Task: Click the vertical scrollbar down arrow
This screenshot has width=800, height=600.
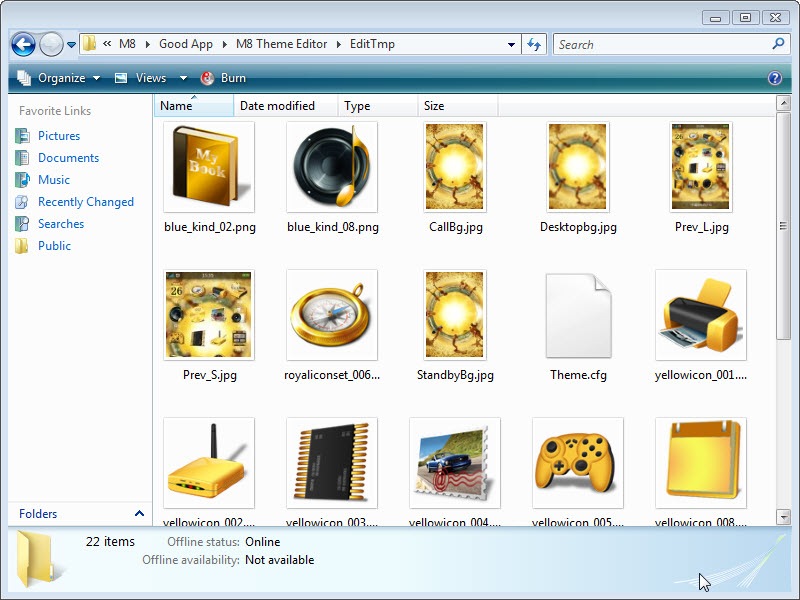Action: [x=783, y=517]
